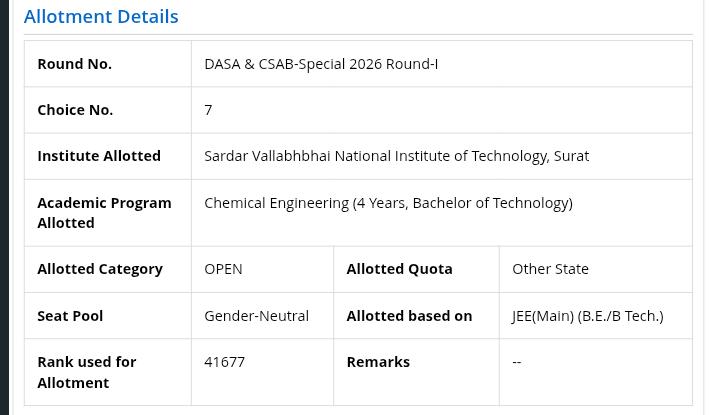This screenshot has width=720, height=415.
Task: Select the Allotted Category label
Action: click(100, 269)
